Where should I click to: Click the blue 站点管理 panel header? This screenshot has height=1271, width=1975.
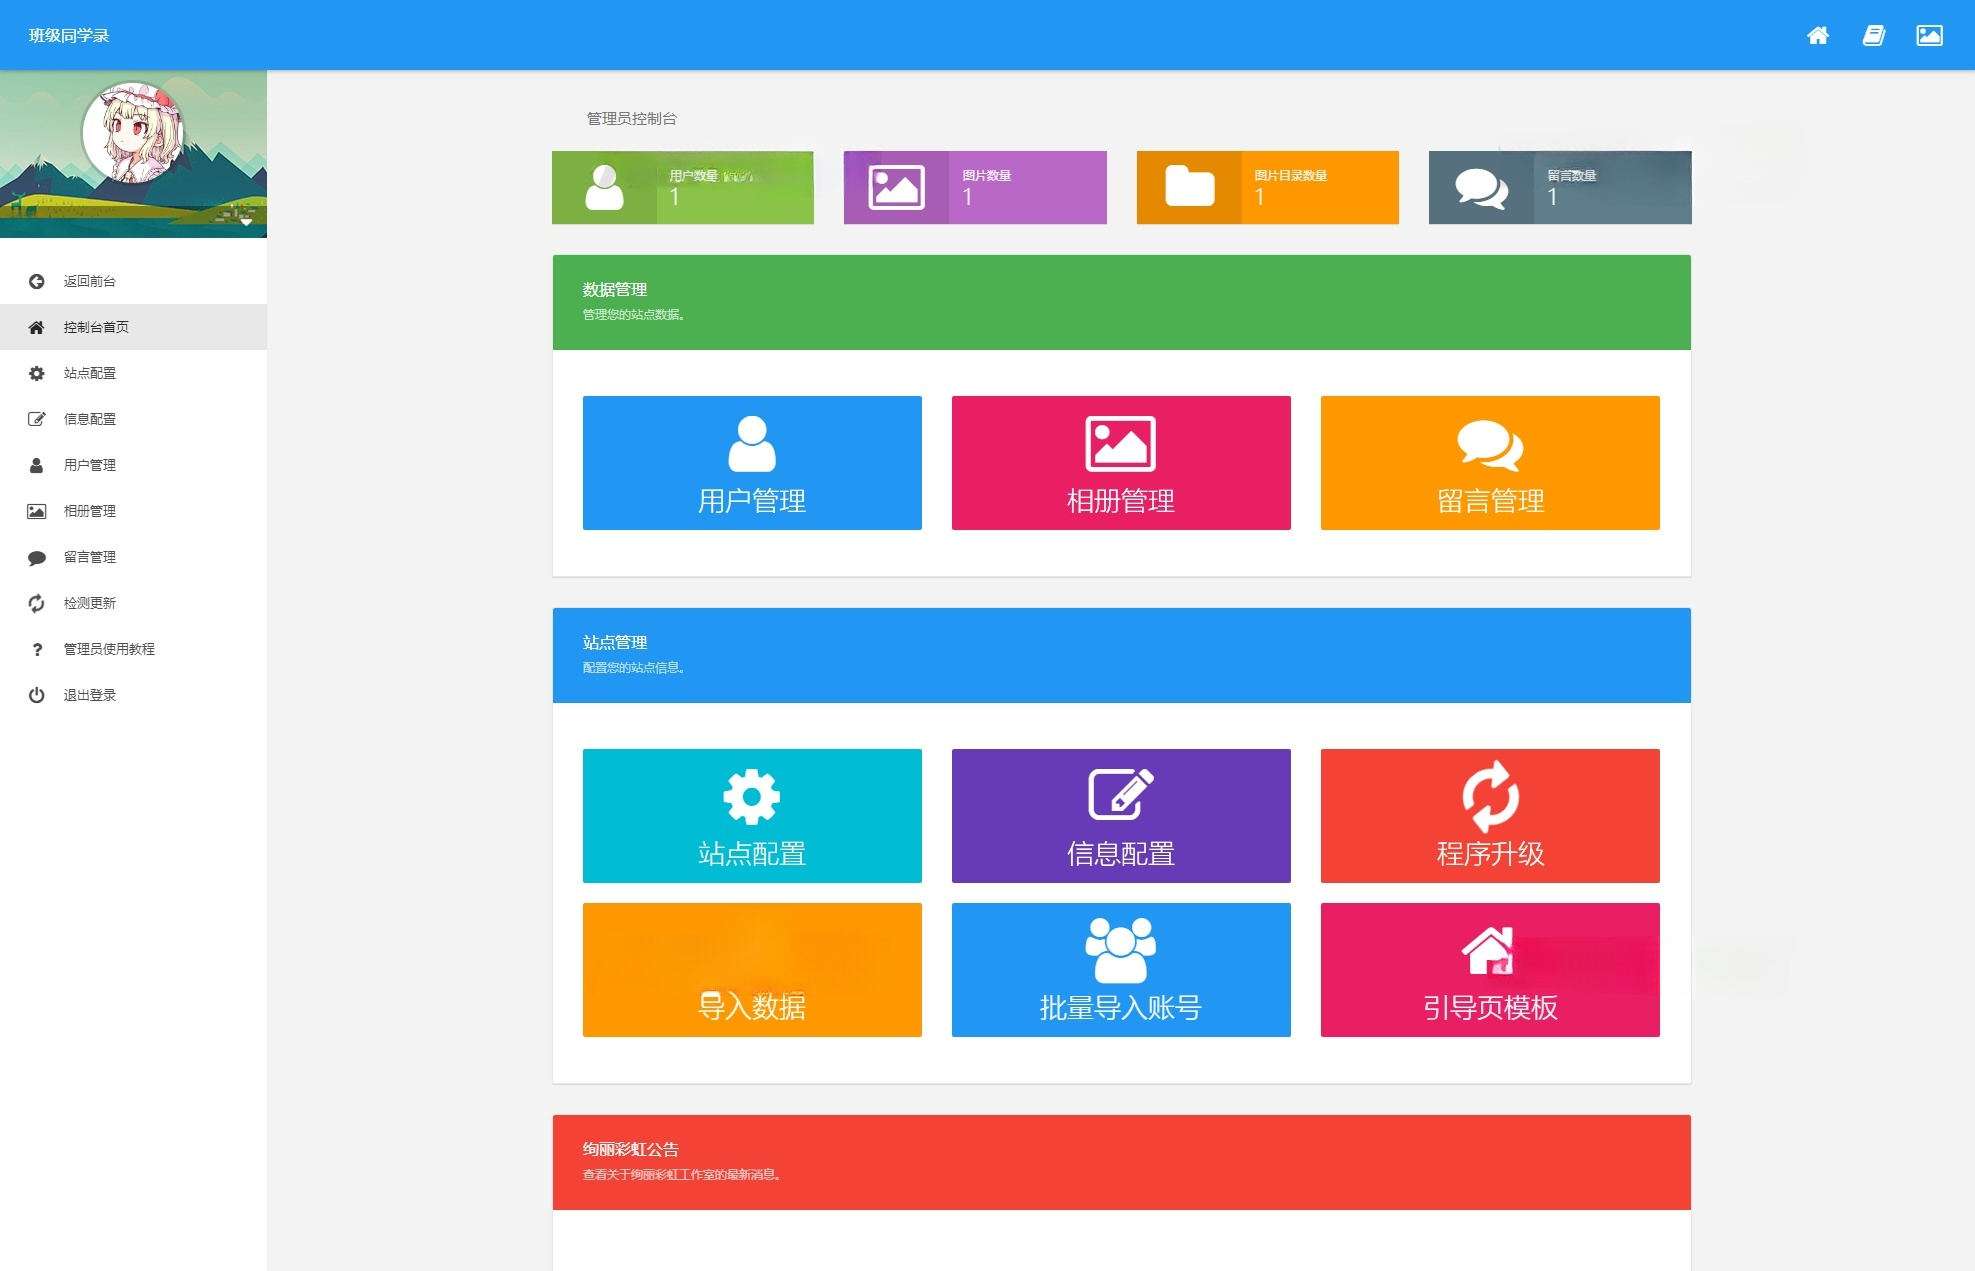point(1121,655)
